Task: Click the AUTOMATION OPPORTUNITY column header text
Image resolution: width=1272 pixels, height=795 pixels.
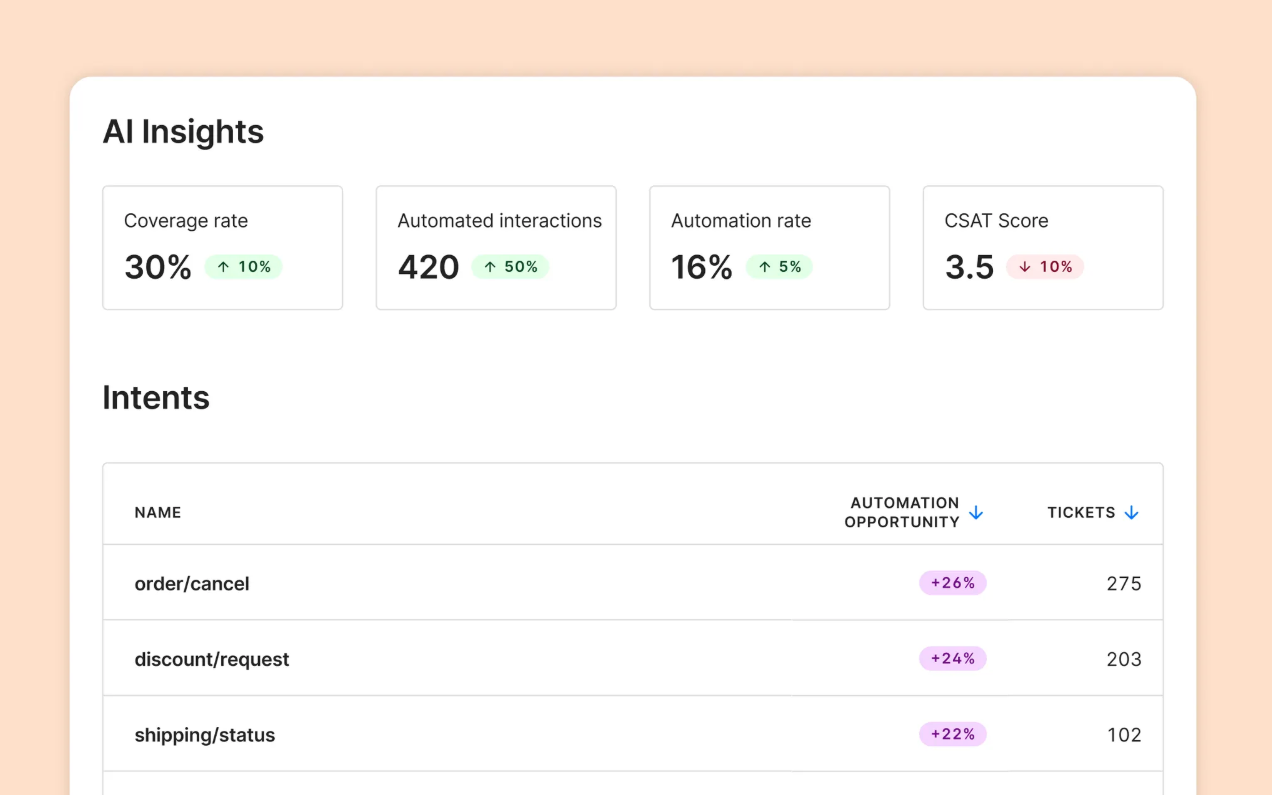Action: (902, 512)
